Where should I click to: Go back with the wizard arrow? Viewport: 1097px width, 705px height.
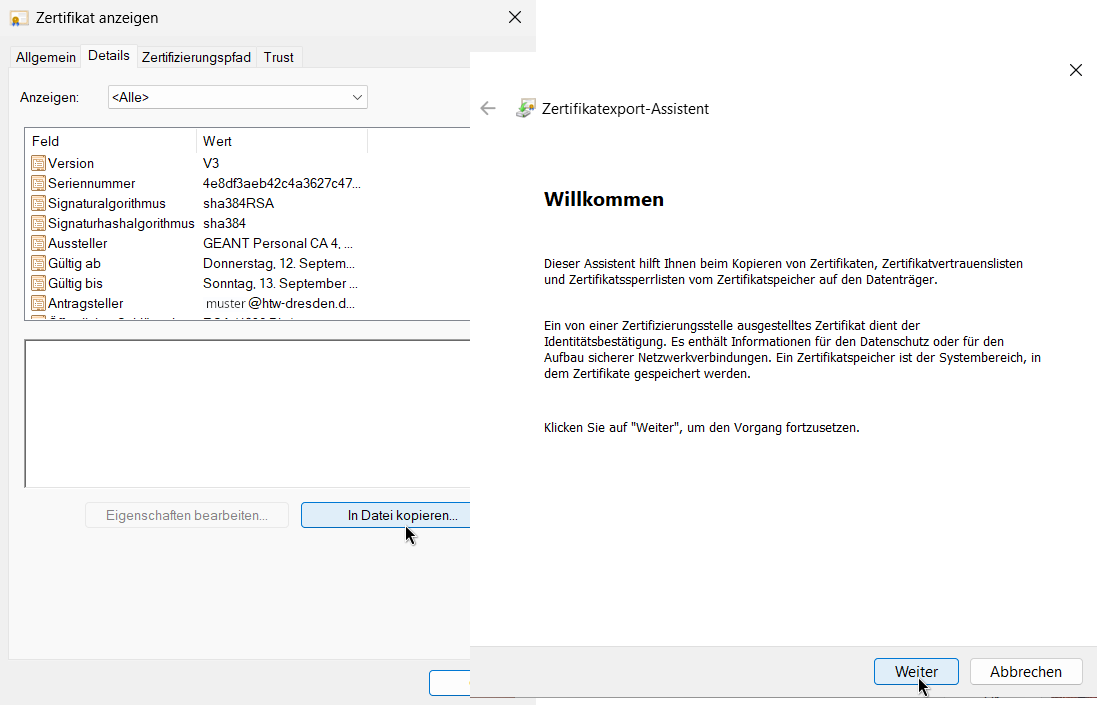coord(488,109)
